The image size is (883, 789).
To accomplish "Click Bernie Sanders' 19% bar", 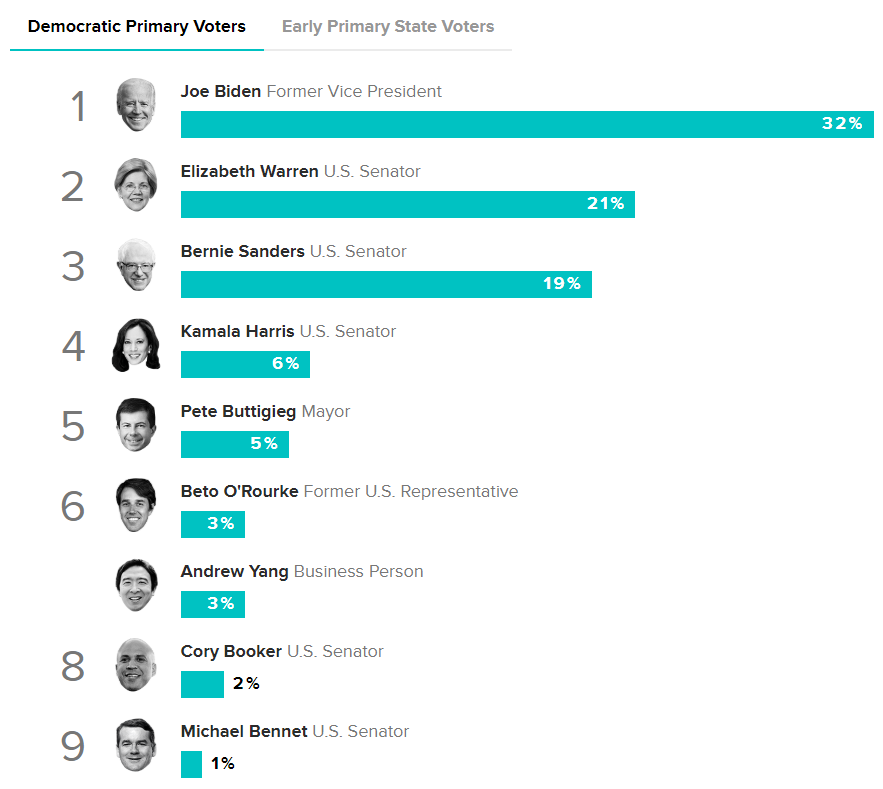I will [386, 284].
